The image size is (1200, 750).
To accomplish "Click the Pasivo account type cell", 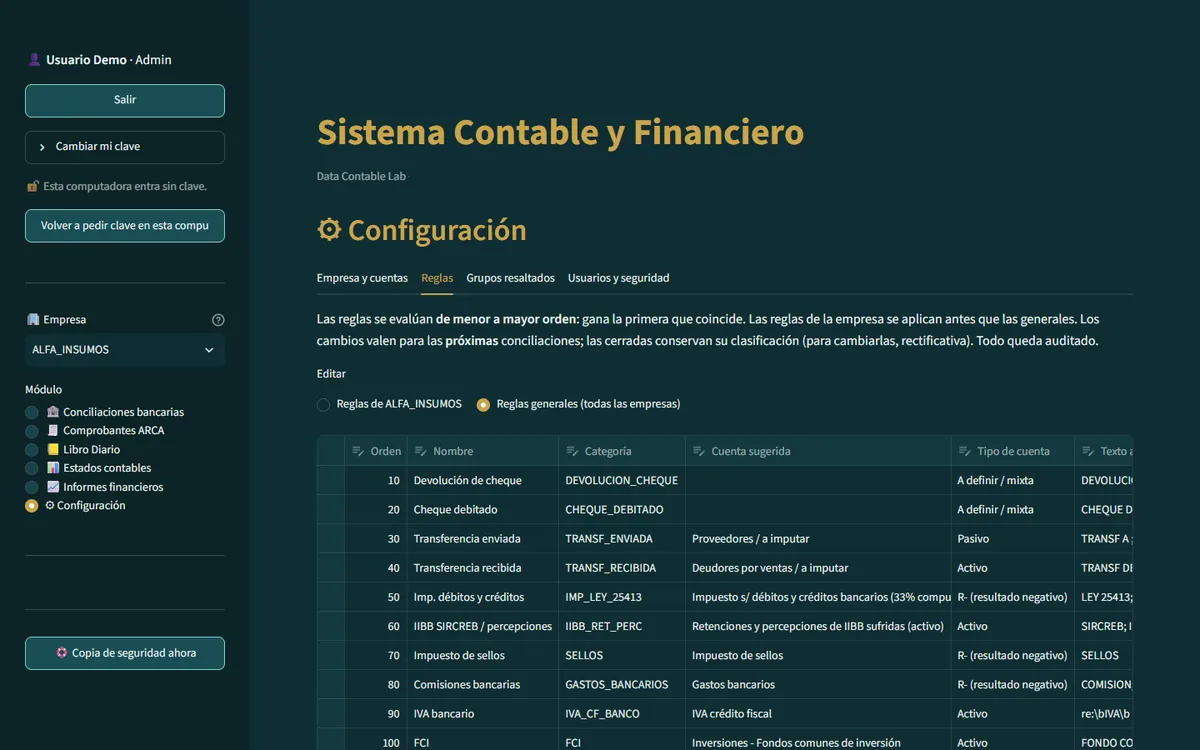I will coord(1013,539).
